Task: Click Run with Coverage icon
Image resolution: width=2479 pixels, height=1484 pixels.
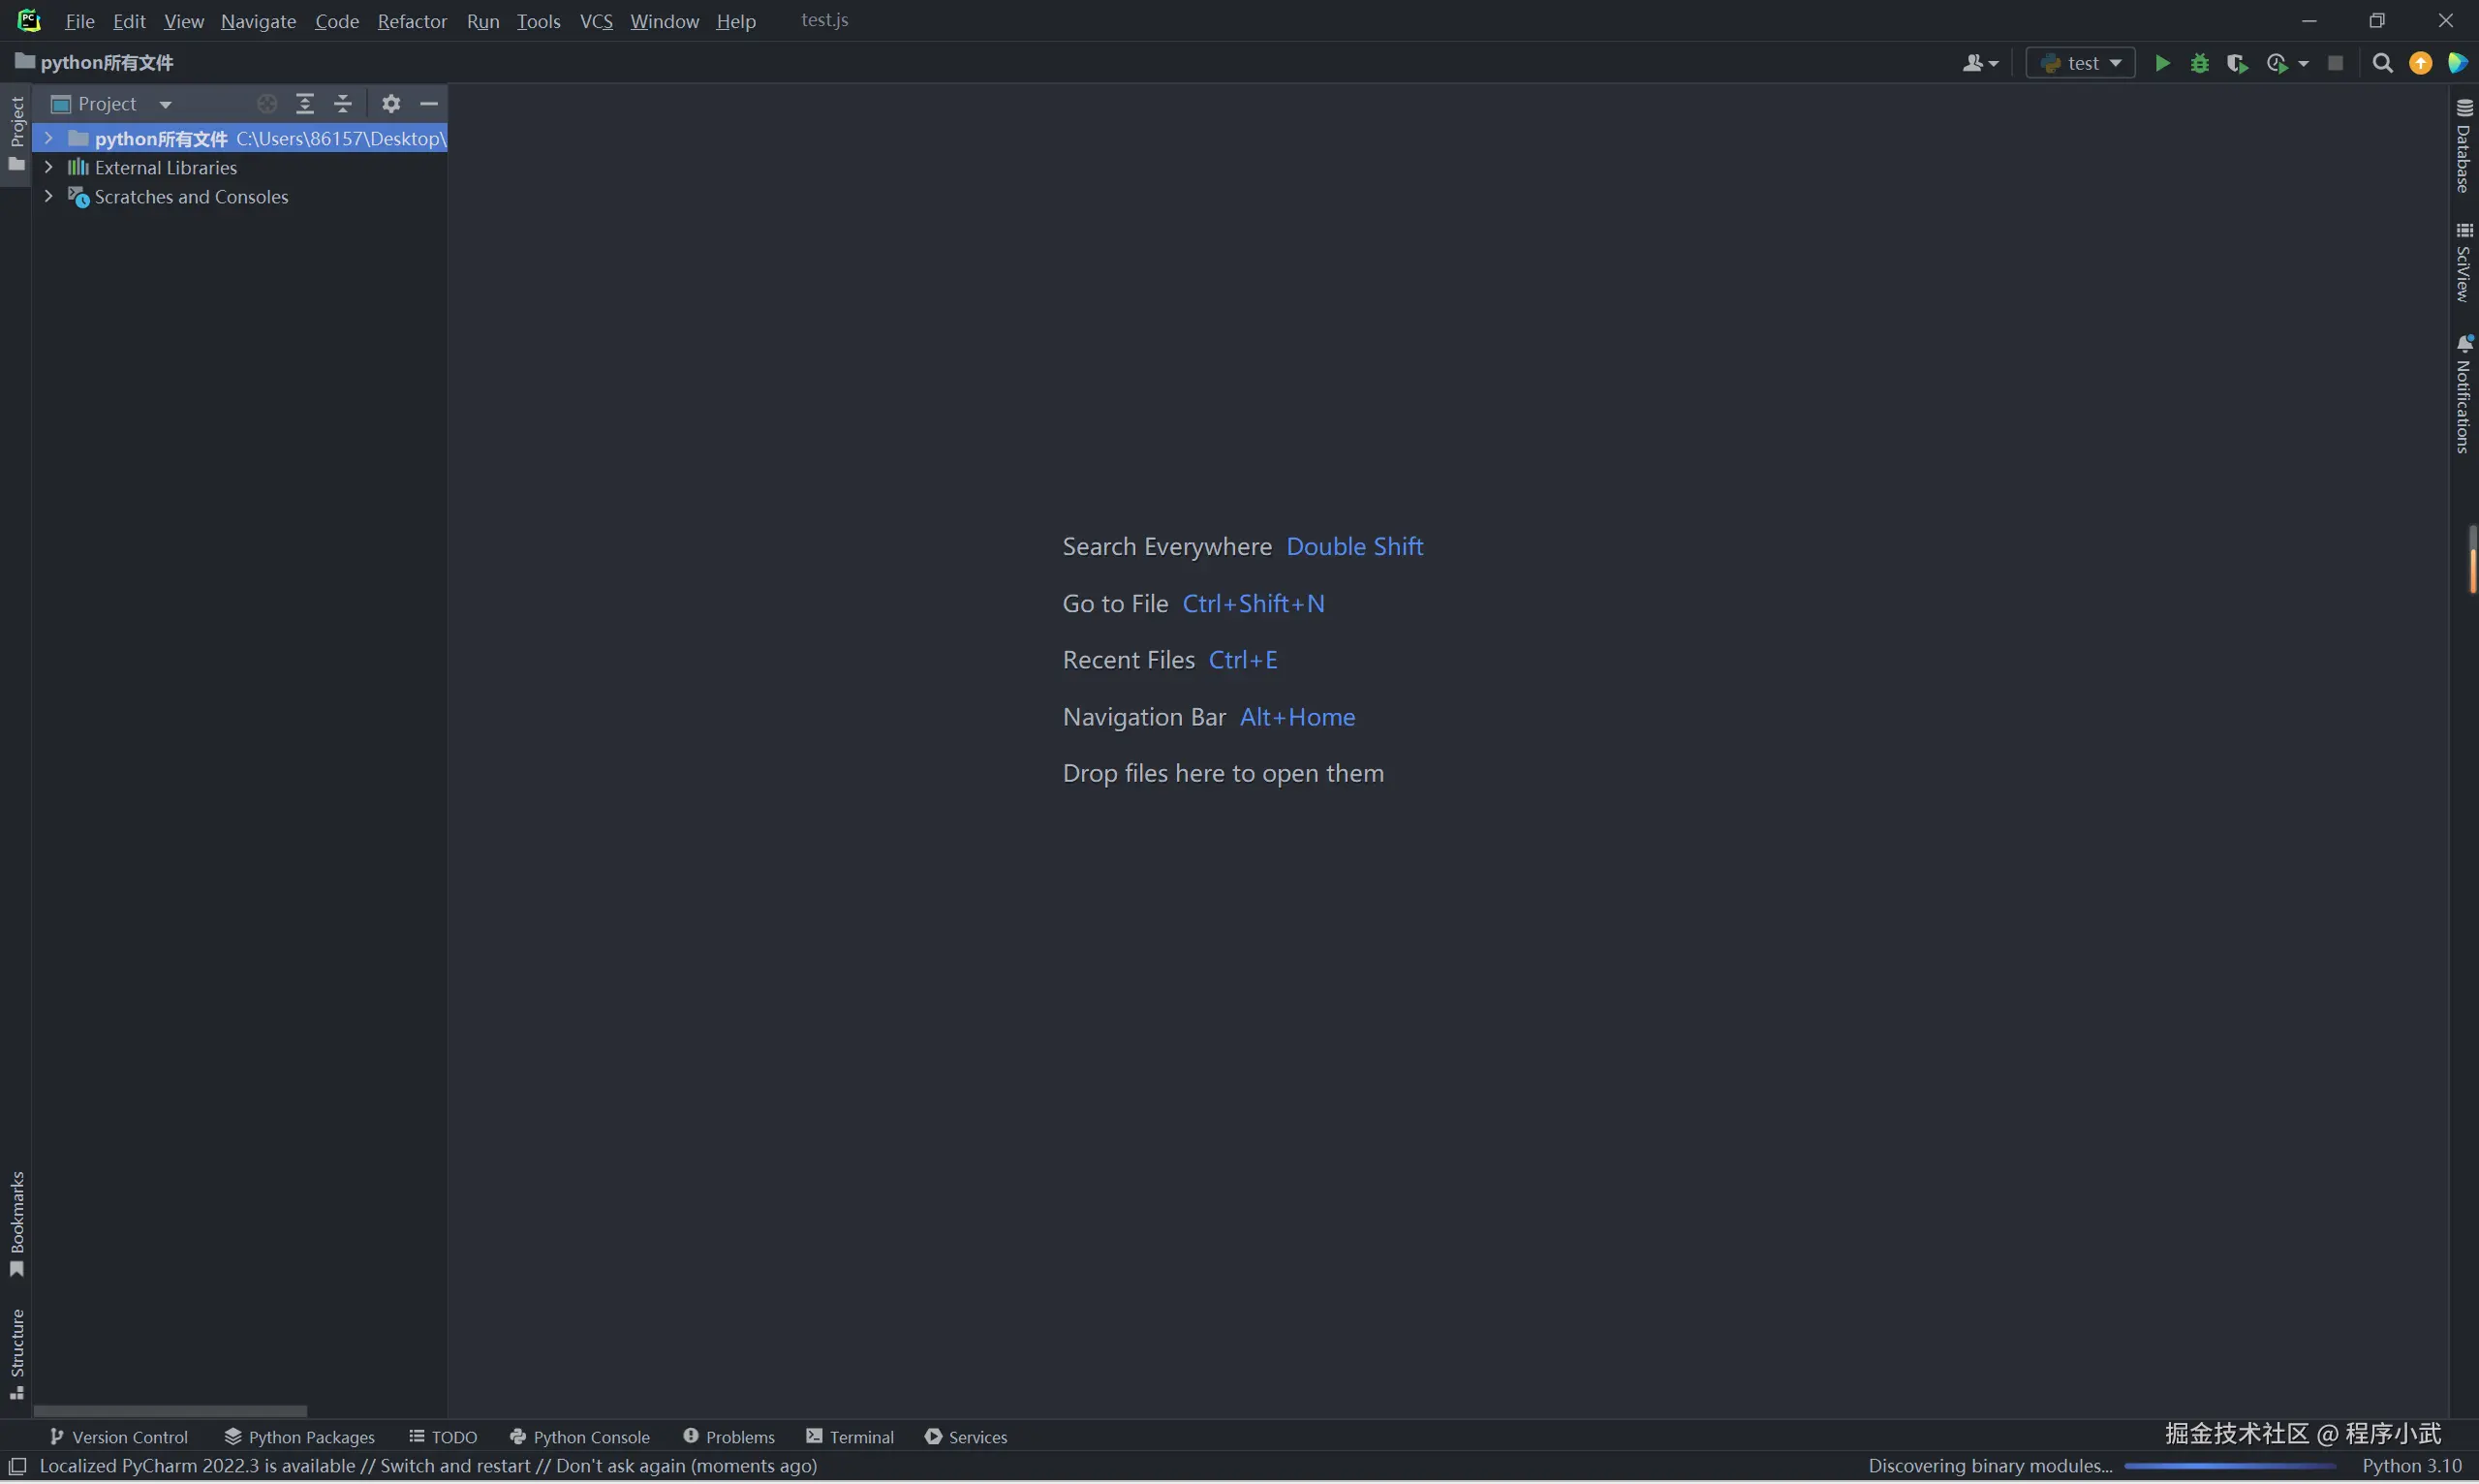Action: pos(2237,63)
